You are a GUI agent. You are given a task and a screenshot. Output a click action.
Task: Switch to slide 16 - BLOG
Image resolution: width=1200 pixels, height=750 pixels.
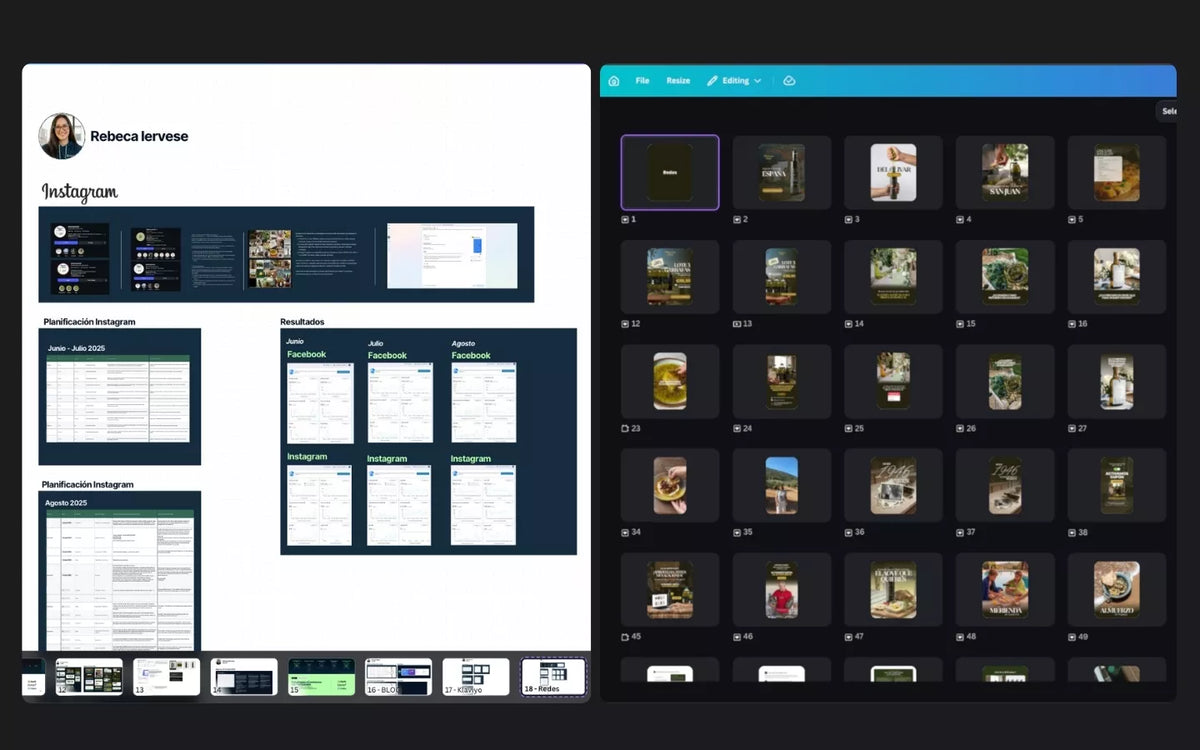(399, 677)
